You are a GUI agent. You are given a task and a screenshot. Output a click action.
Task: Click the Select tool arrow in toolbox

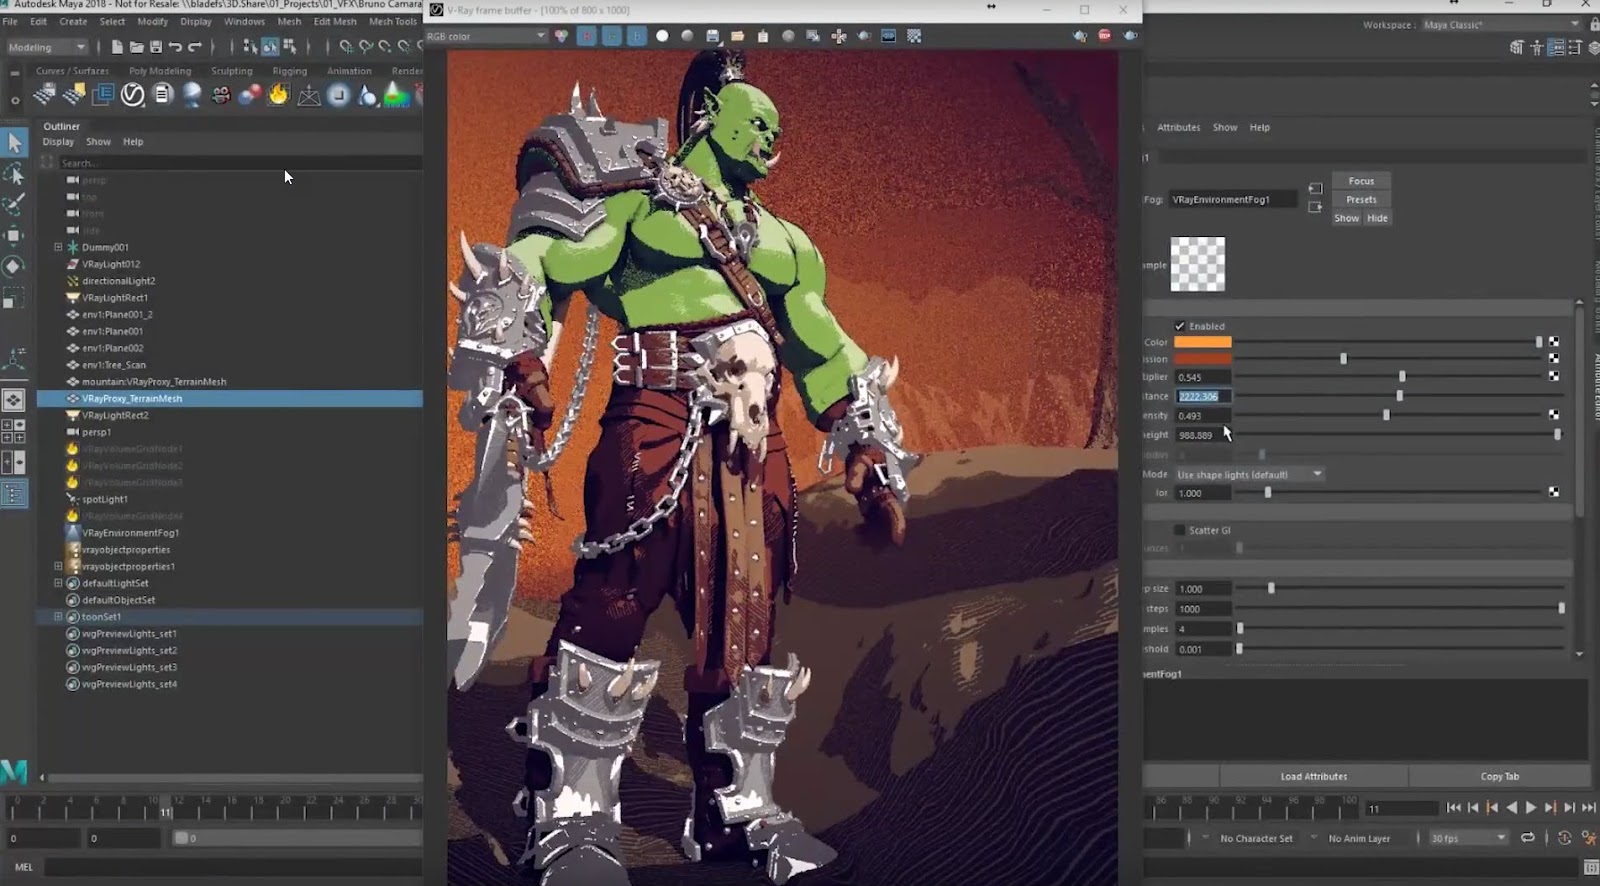pyautogui.click(x=14, y=143)
